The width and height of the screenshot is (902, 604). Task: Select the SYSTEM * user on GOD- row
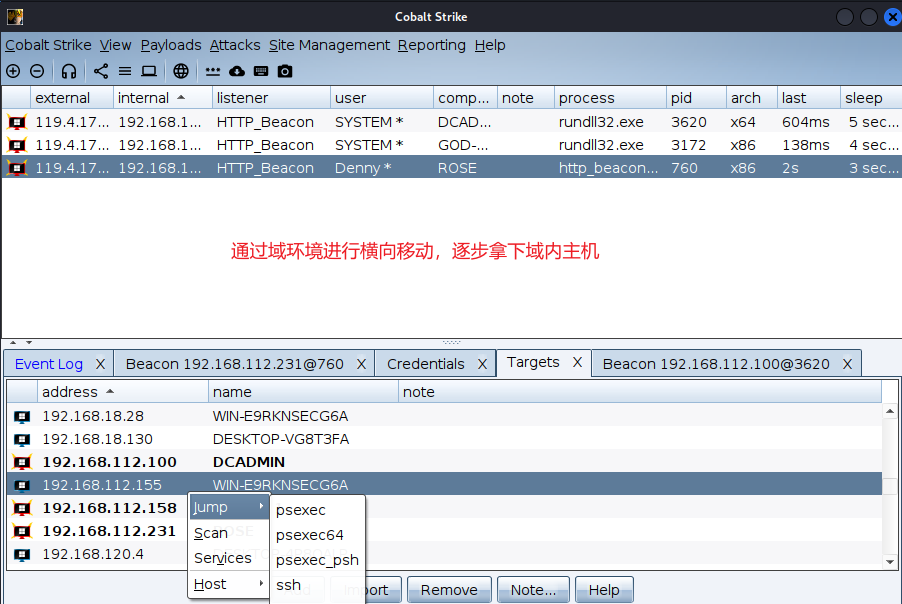pos(369,145)
